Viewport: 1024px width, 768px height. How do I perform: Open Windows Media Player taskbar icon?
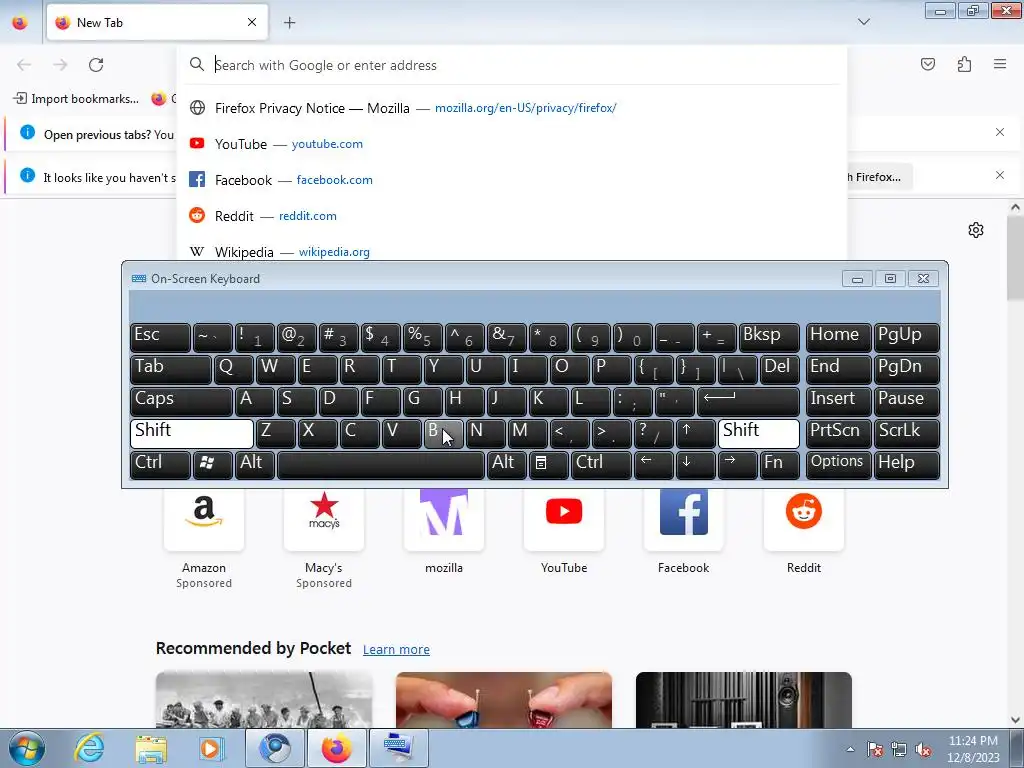point(211,748)
